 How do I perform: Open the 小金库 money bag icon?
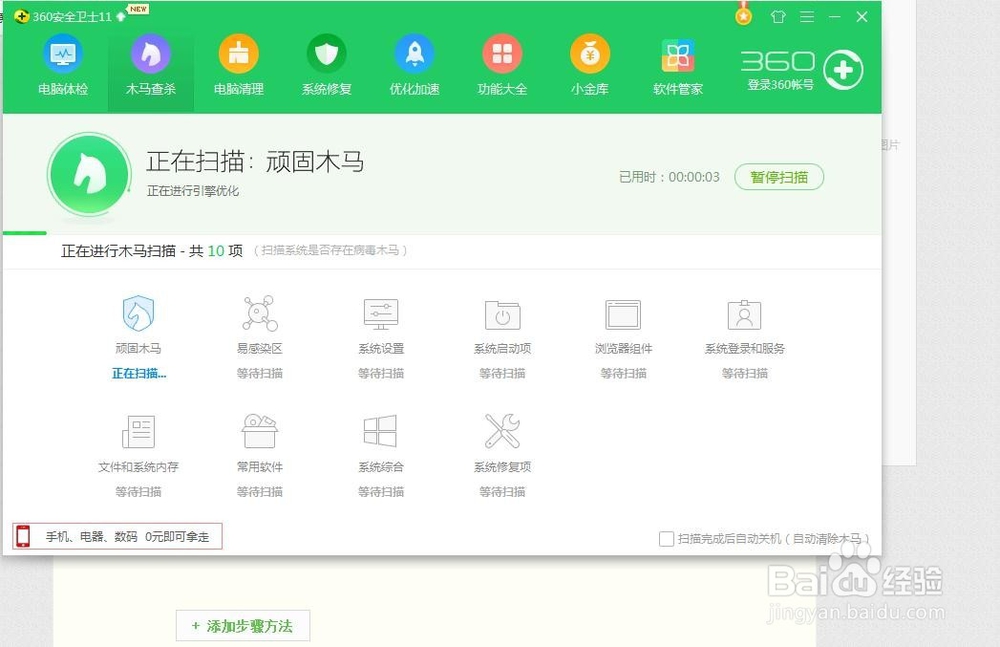[x=590, y=54]
